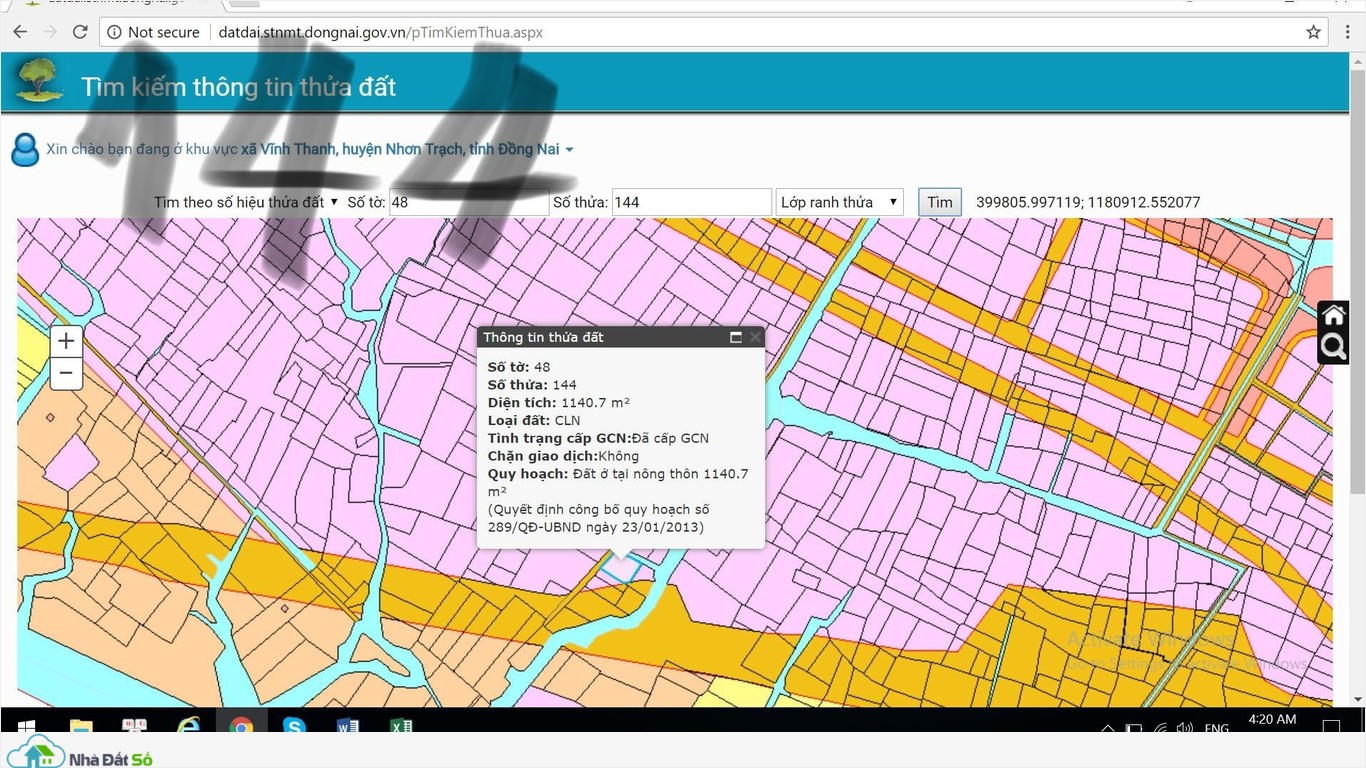Open the Not secure site info icon

(114, 32)
